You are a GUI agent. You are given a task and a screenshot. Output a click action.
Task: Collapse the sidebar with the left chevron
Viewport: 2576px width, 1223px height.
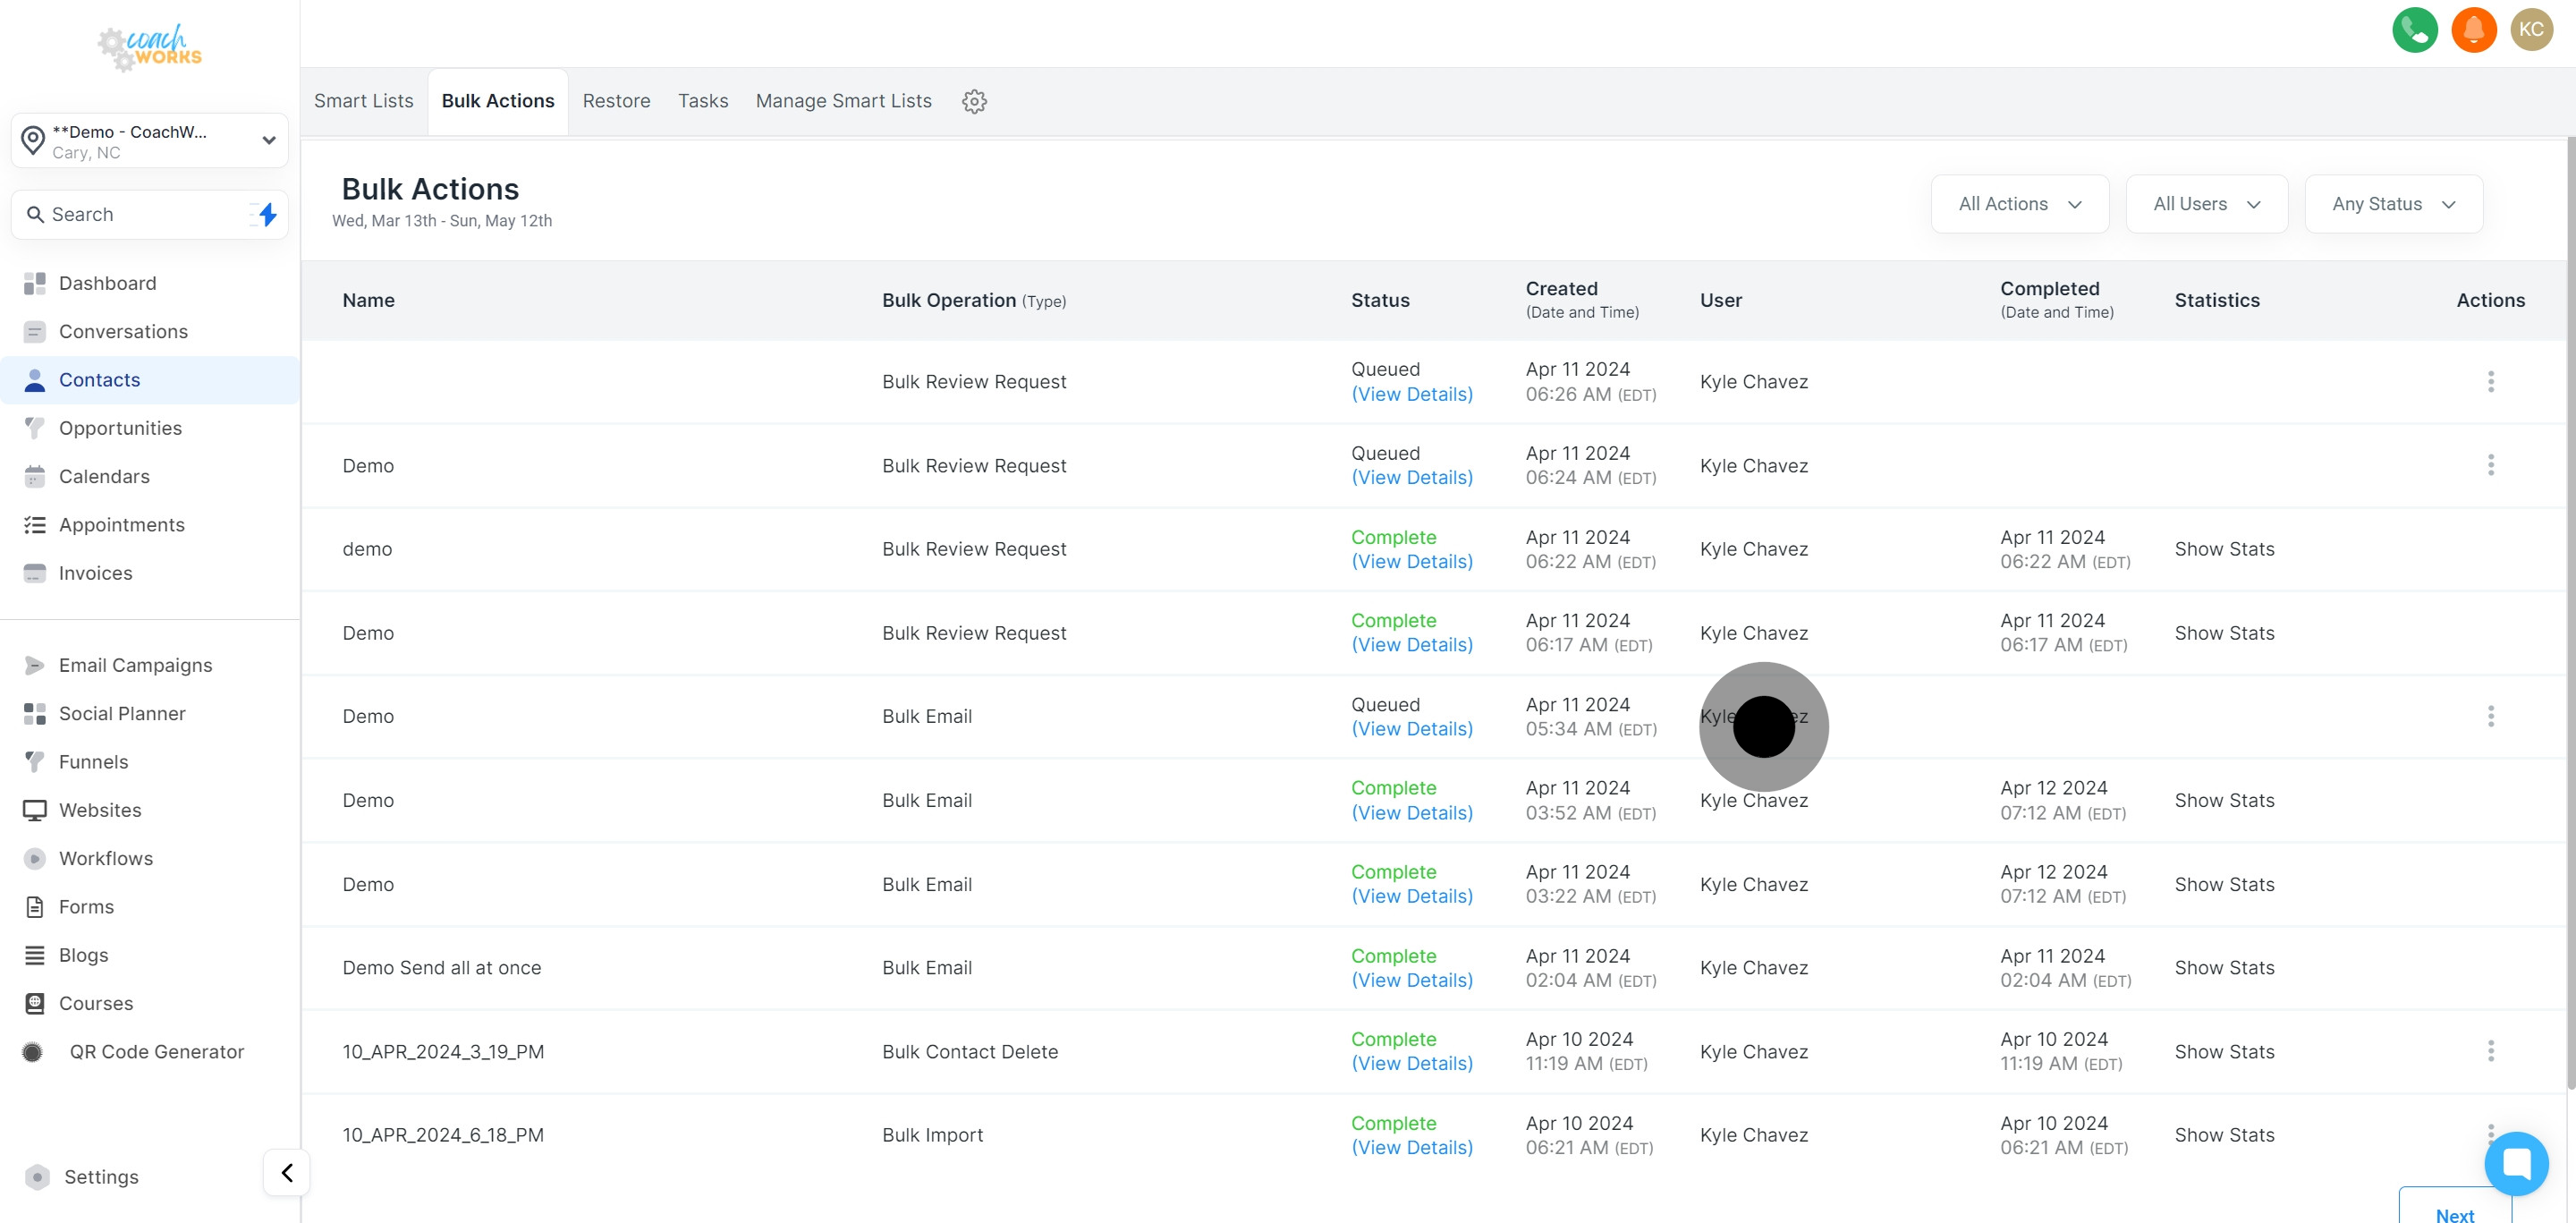(287, 1172)
